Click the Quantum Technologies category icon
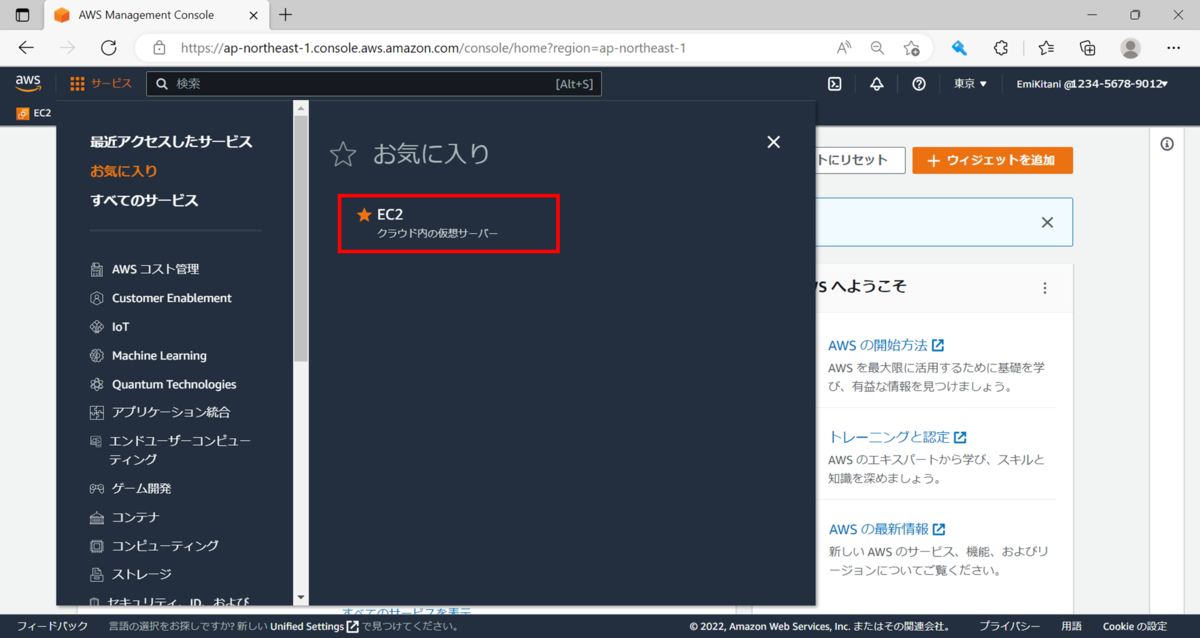This screenshot has height=638, width=1200. 97,384
